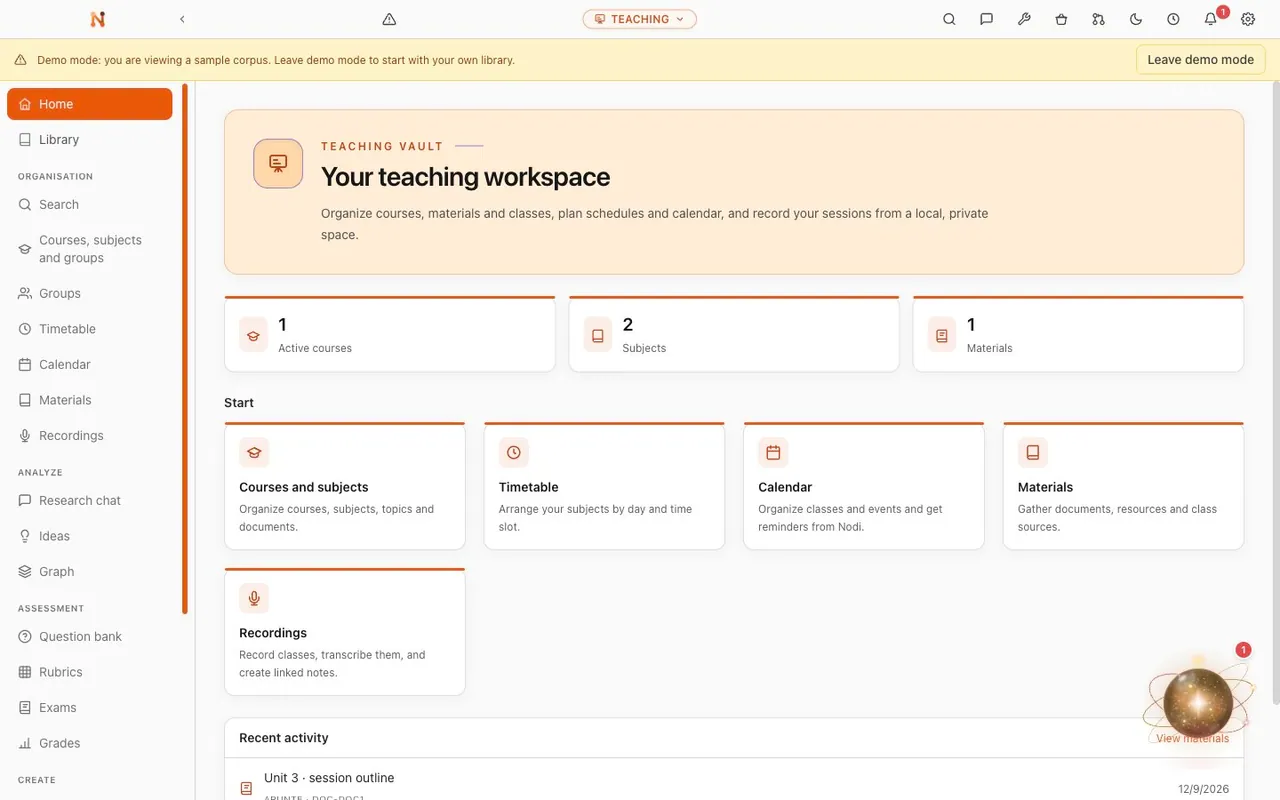The width and height of the screenshot is (1280, 800).
Task: Open Graph in the sidebar
Action: 90,572
